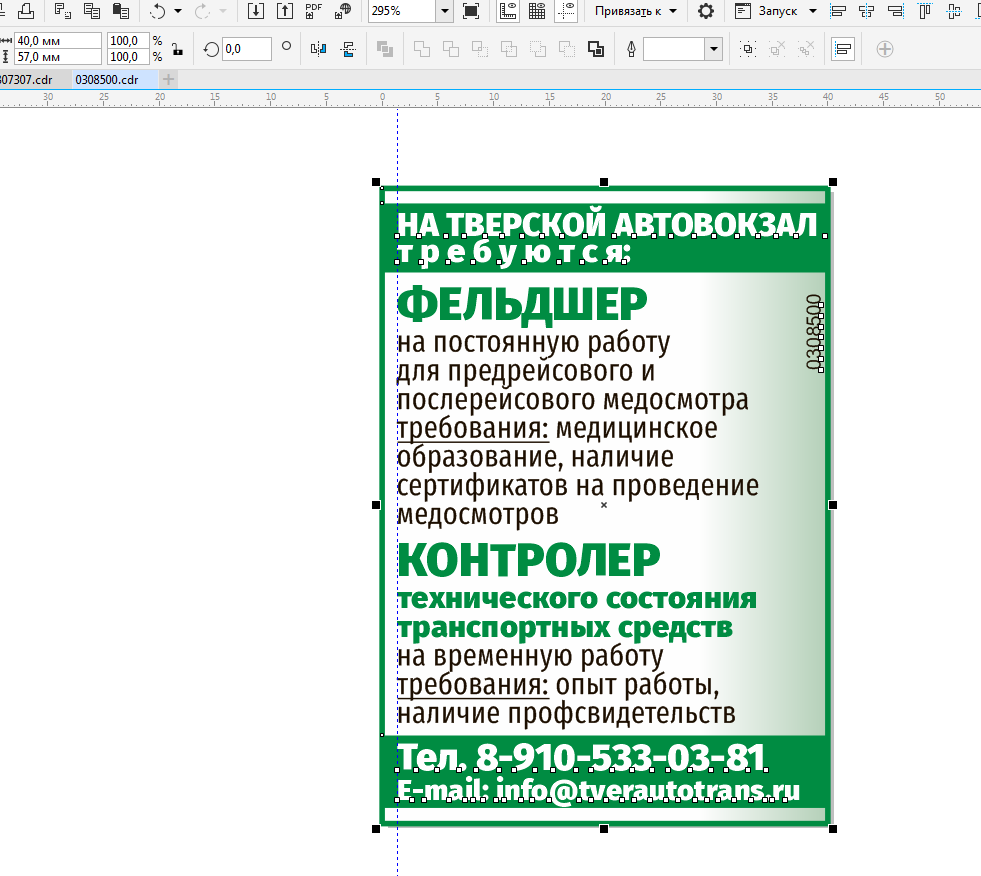Click the "Запуск" launcher button

pyautogui.click(x=766, y=11)
